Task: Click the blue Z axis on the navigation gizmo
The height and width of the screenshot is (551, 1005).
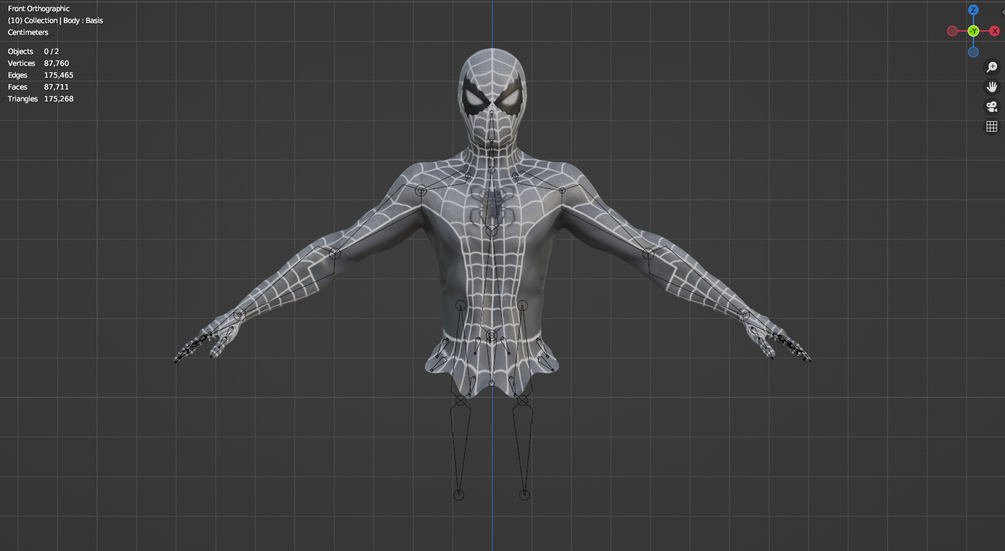Action: 973,10
